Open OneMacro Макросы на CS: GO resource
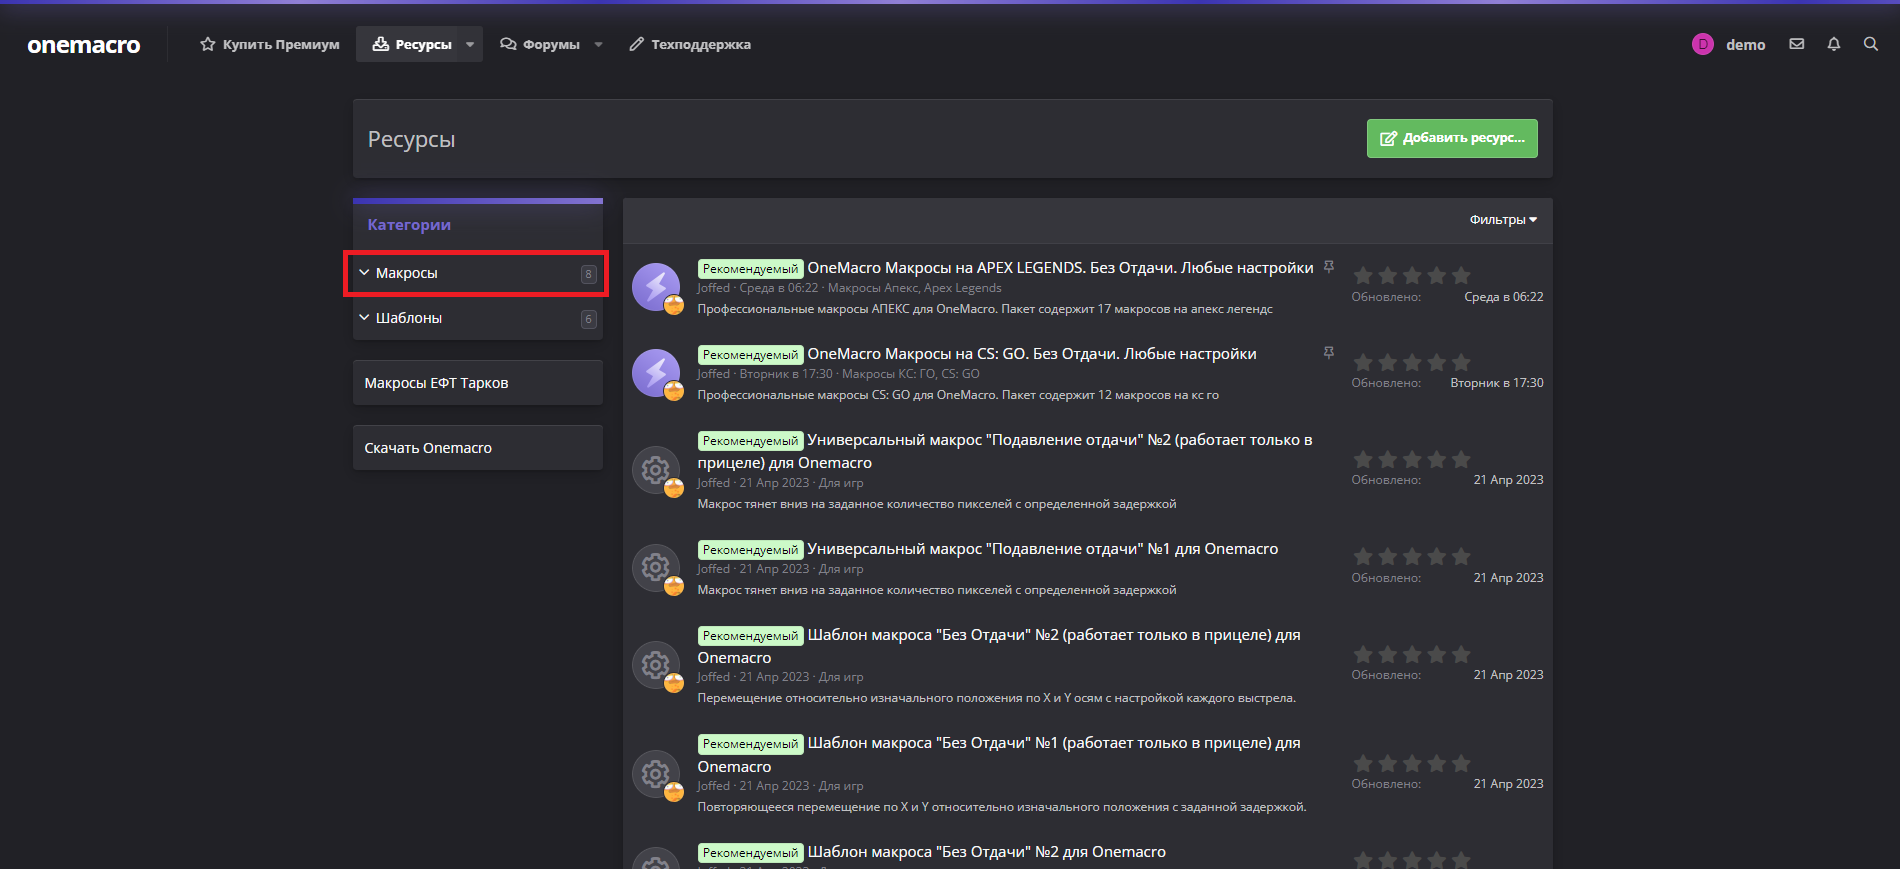1900x869 pixels. click(x=1032, y=354)
